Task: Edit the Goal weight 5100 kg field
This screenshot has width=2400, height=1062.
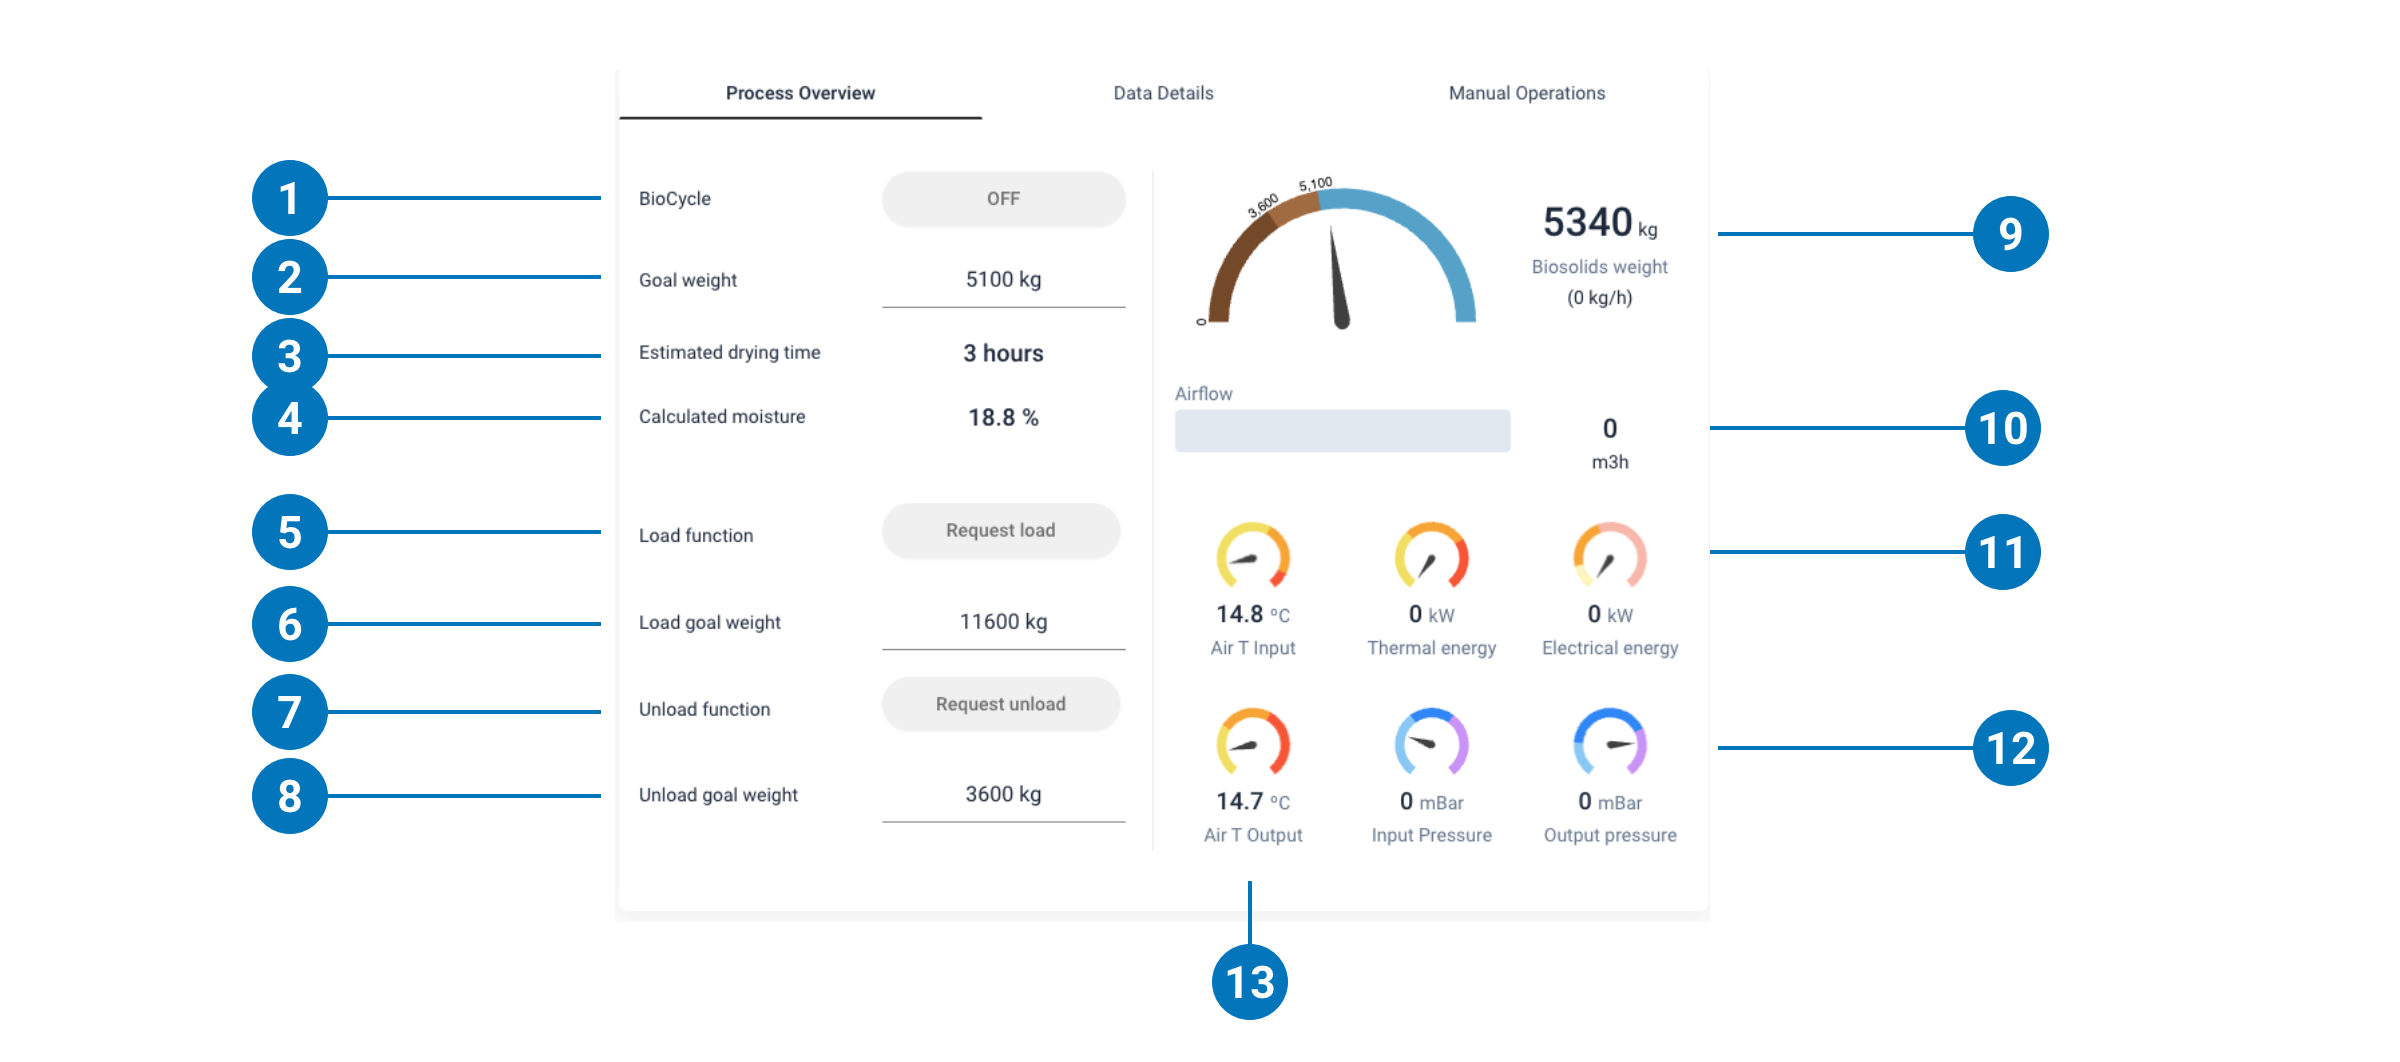Action: point(1003,280)
